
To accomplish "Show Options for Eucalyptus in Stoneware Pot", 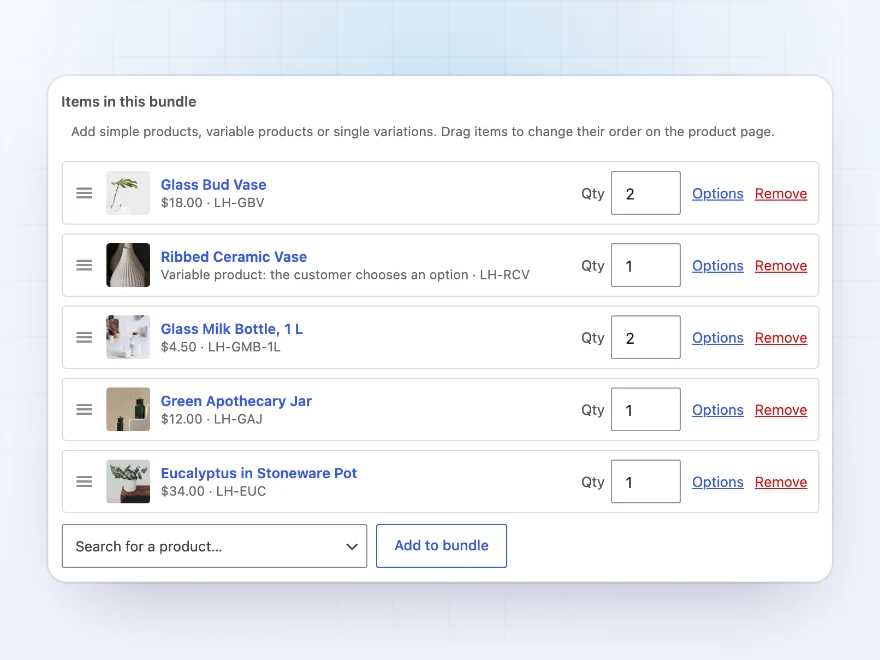I will [x=717, y=482].
